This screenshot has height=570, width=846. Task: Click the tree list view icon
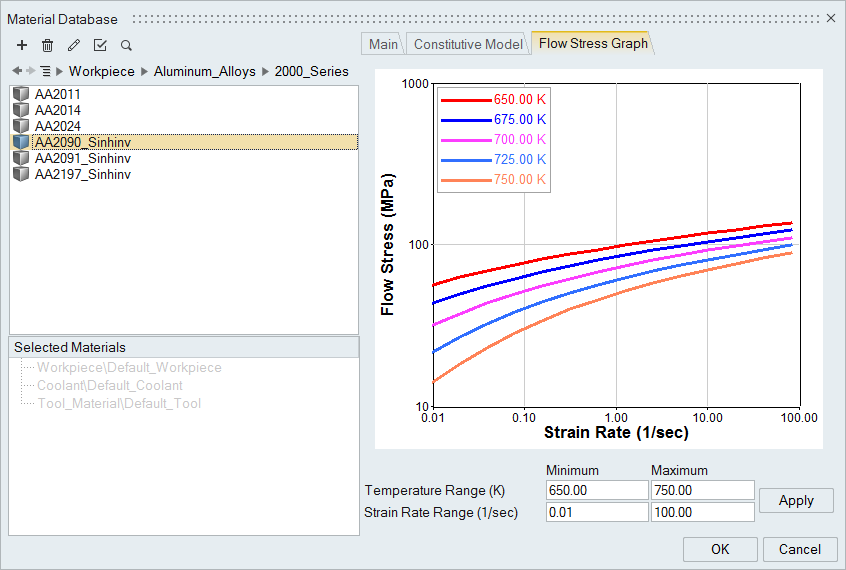click(45, 71)
